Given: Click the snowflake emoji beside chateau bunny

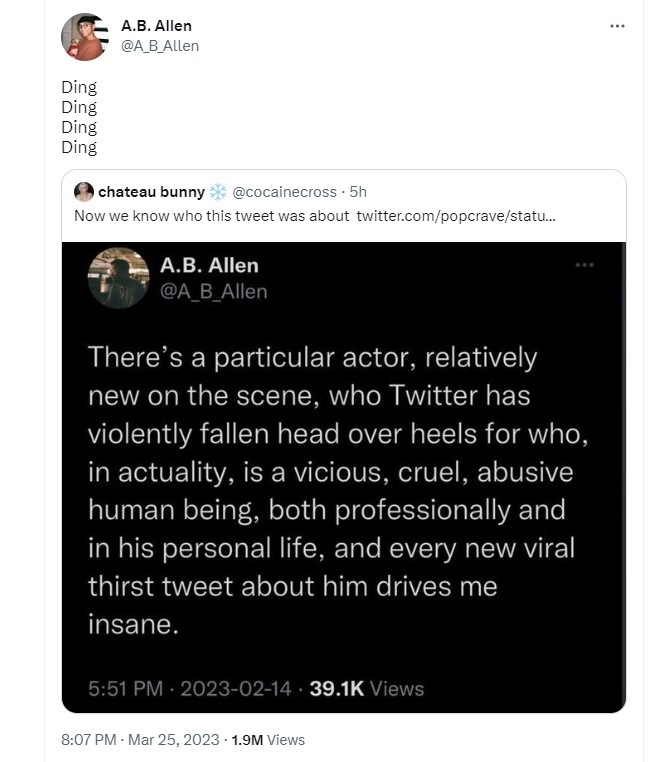Looking at the screenshot, I should pyautogui.click(x=218, y=192).
